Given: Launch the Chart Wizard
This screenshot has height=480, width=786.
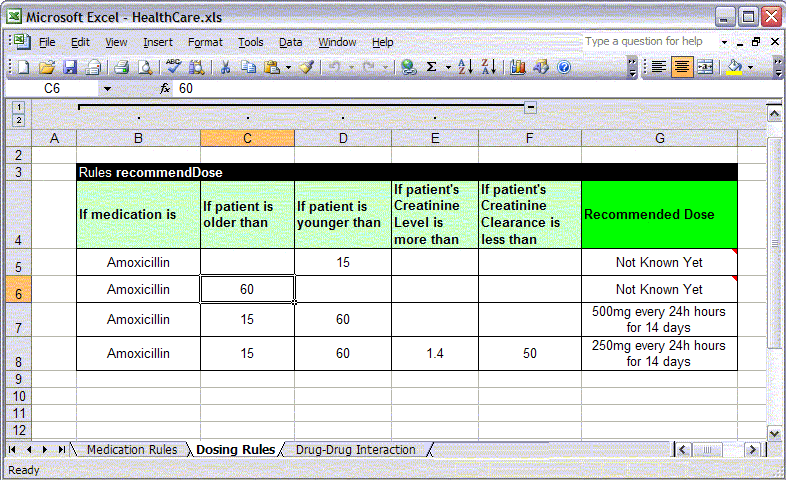Looking at the screenshot, I should [517, 67].
